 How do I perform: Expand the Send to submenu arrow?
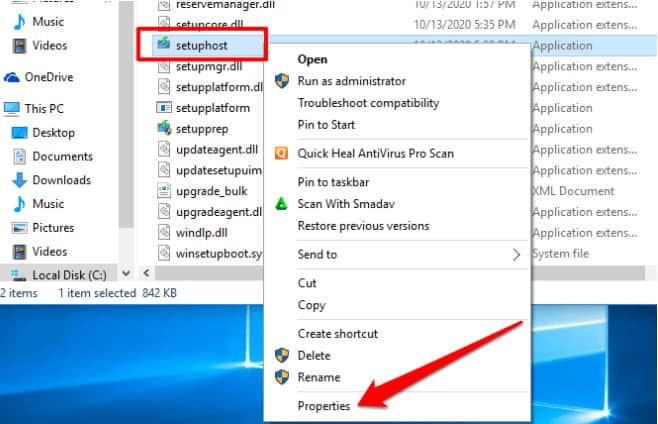(516, 254)
